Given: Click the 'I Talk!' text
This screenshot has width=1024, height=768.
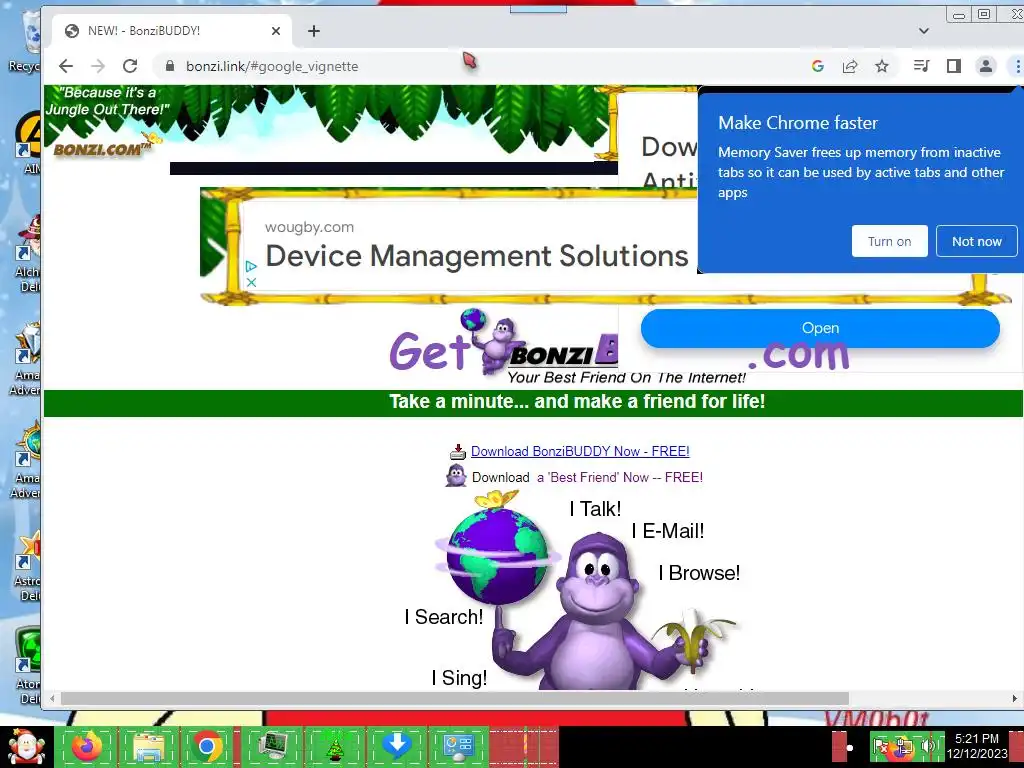Looking at the screenshot, I should (x=595, y=509).
